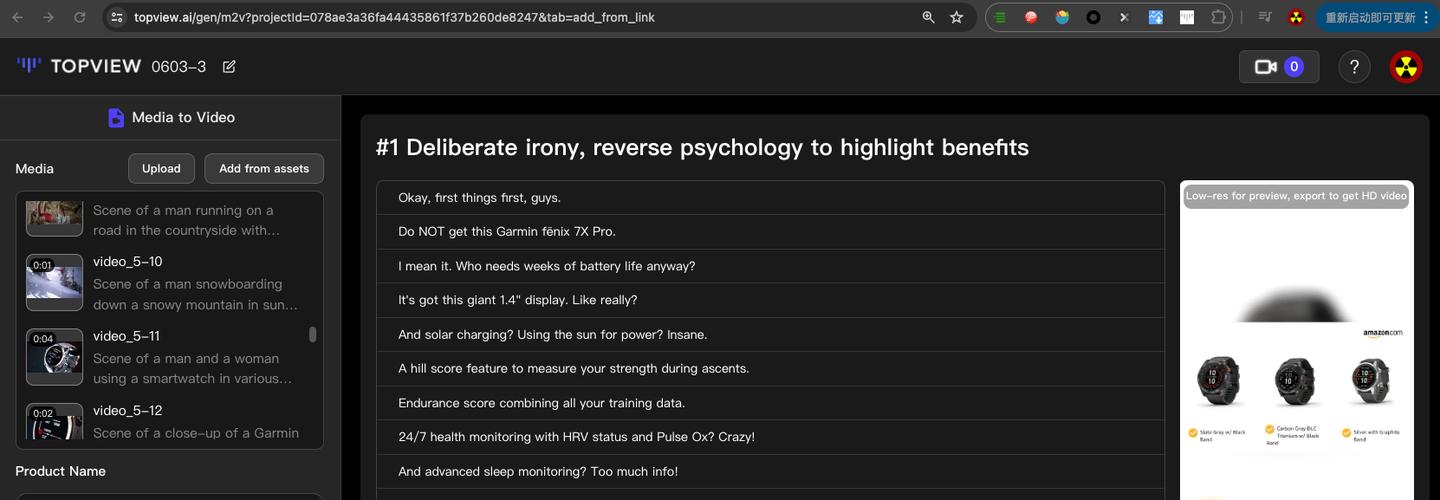Click Carbon Gray DLC watch in preview

pos(1295,381)
